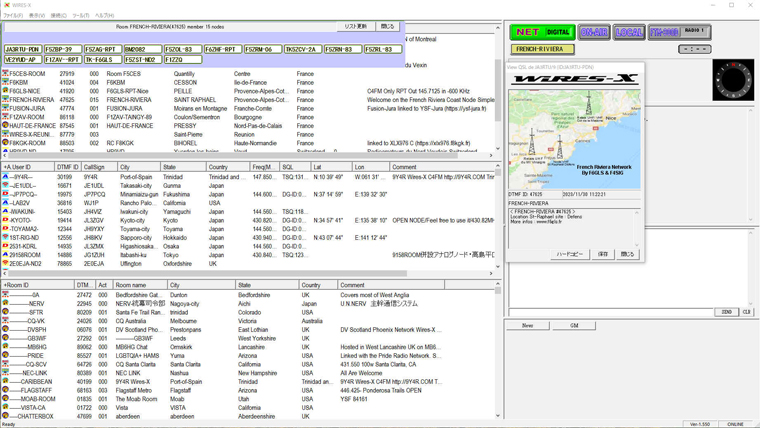Open the ツール(T) menu

pos(81,16)
